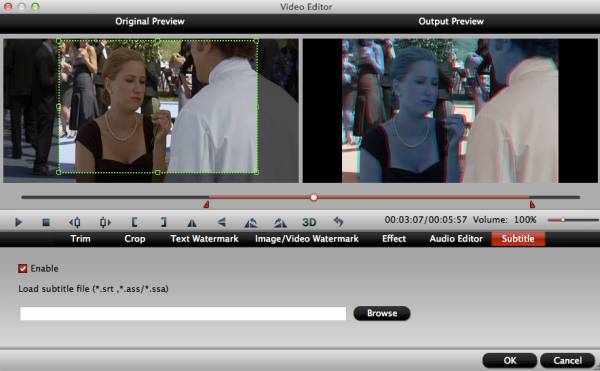Open the Trim tab
The width and height of the screenshot is (600, 371).
coord(80,239)
